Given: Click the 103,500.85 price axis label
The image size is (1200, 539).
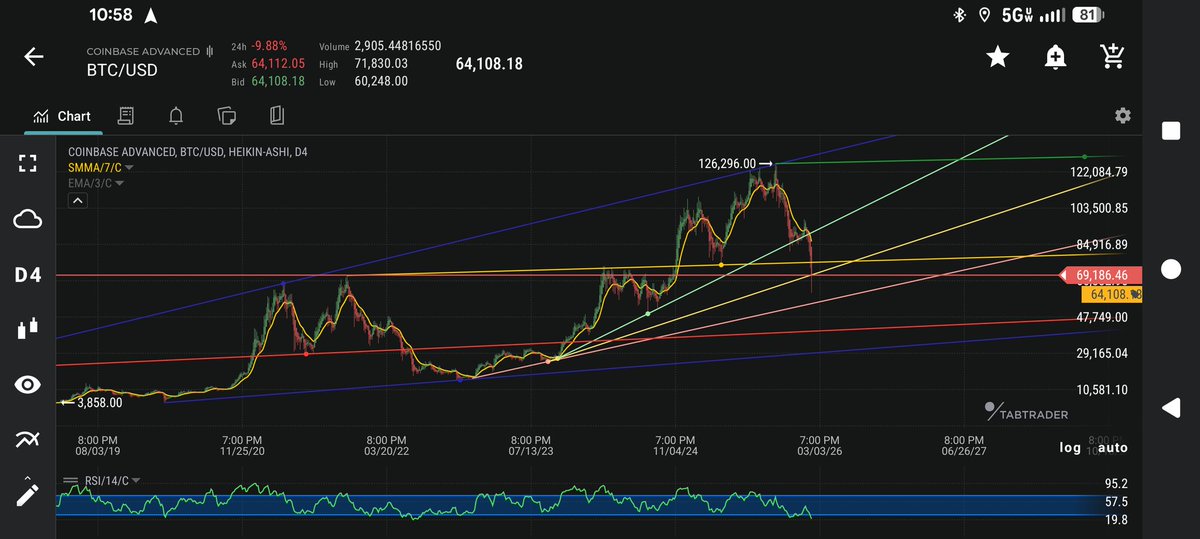Looking at the screenshot, I should [x=1099, y=208].
